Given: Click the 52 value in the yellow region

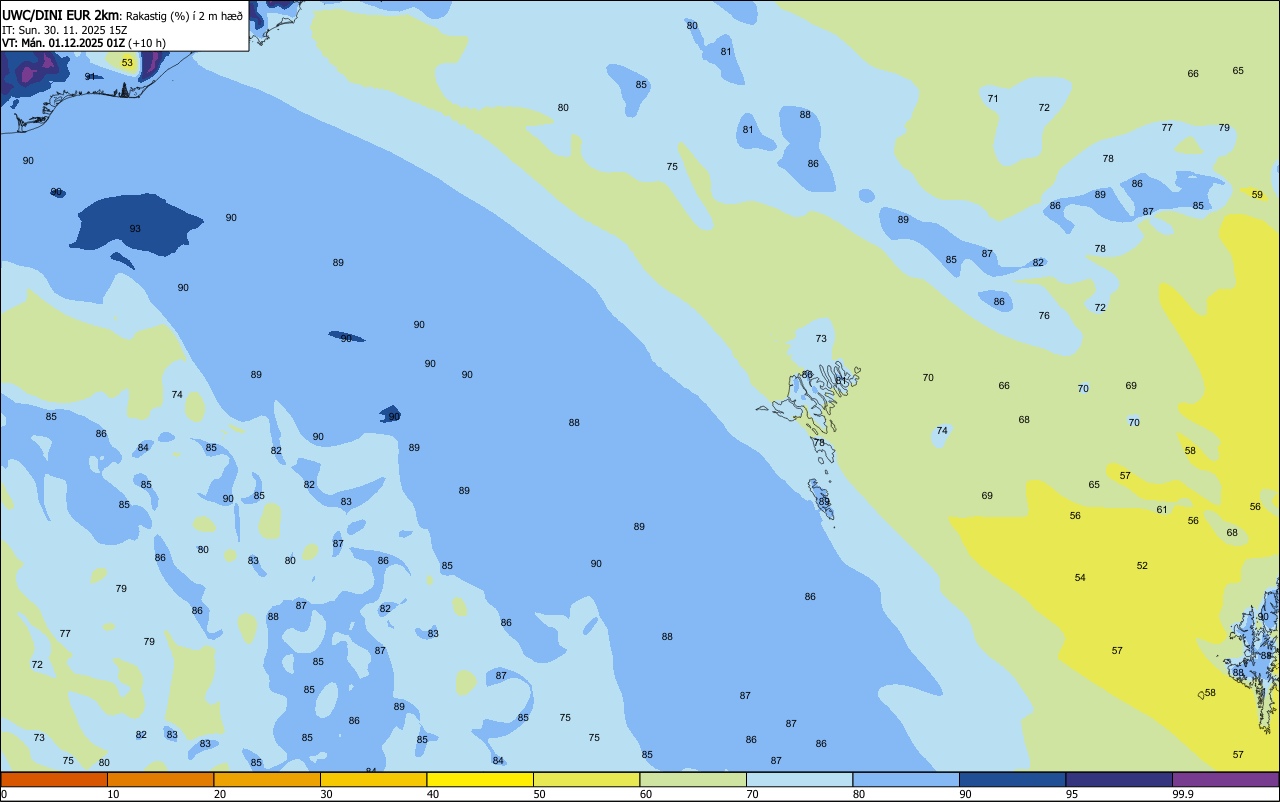Looking at the screenshot, I should coord(1142,566).
